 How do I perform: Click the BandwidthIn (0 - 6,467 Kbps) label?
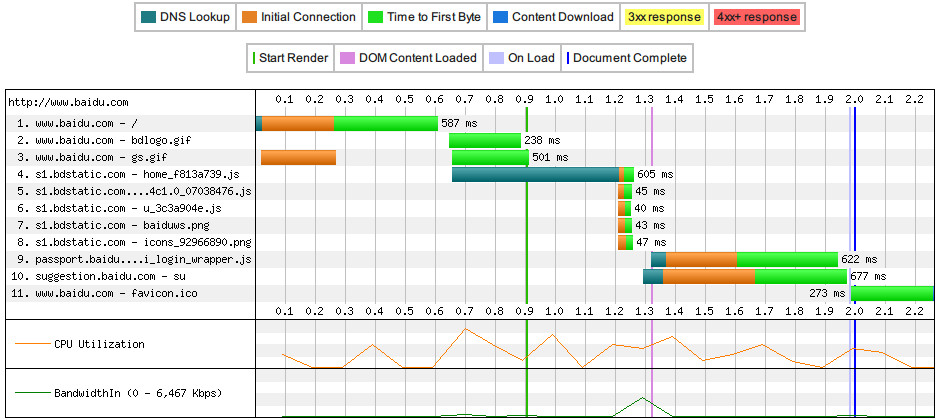point(138,394)
